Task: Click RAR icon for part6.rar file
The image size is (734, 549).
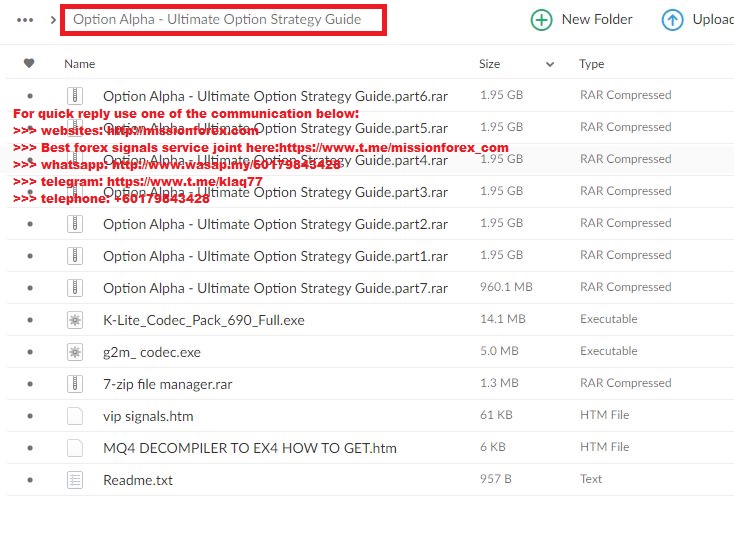Action: pyautogui.click(x=75, y=96)
